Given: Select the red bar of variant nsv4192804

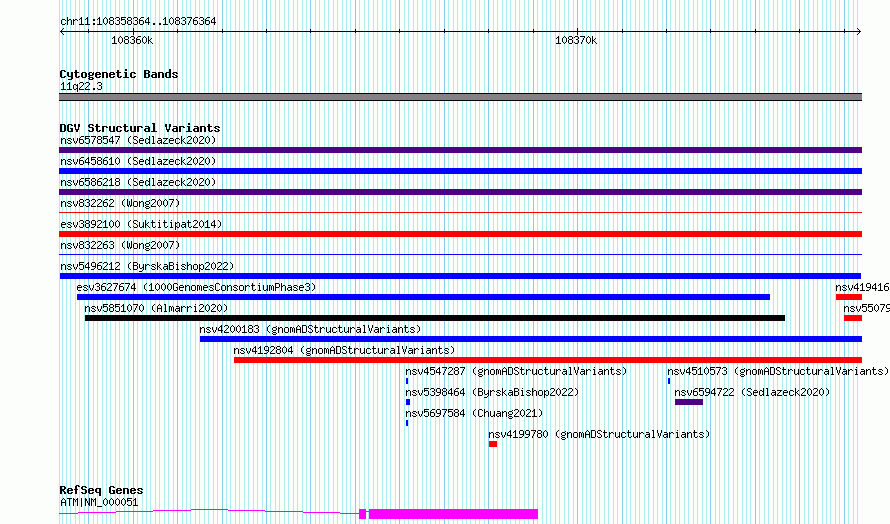Looking at the screenshot, I should coord(548,360).
